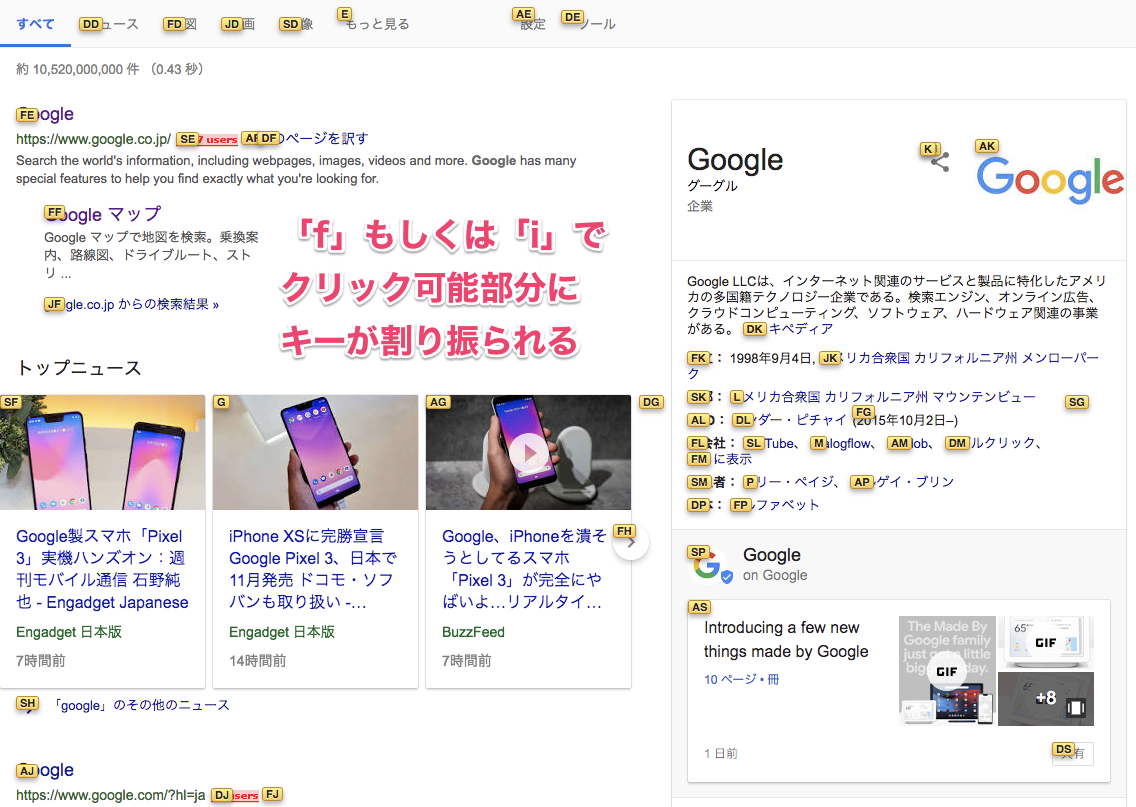Click the Google マップ sitelink

pos(103,214)
